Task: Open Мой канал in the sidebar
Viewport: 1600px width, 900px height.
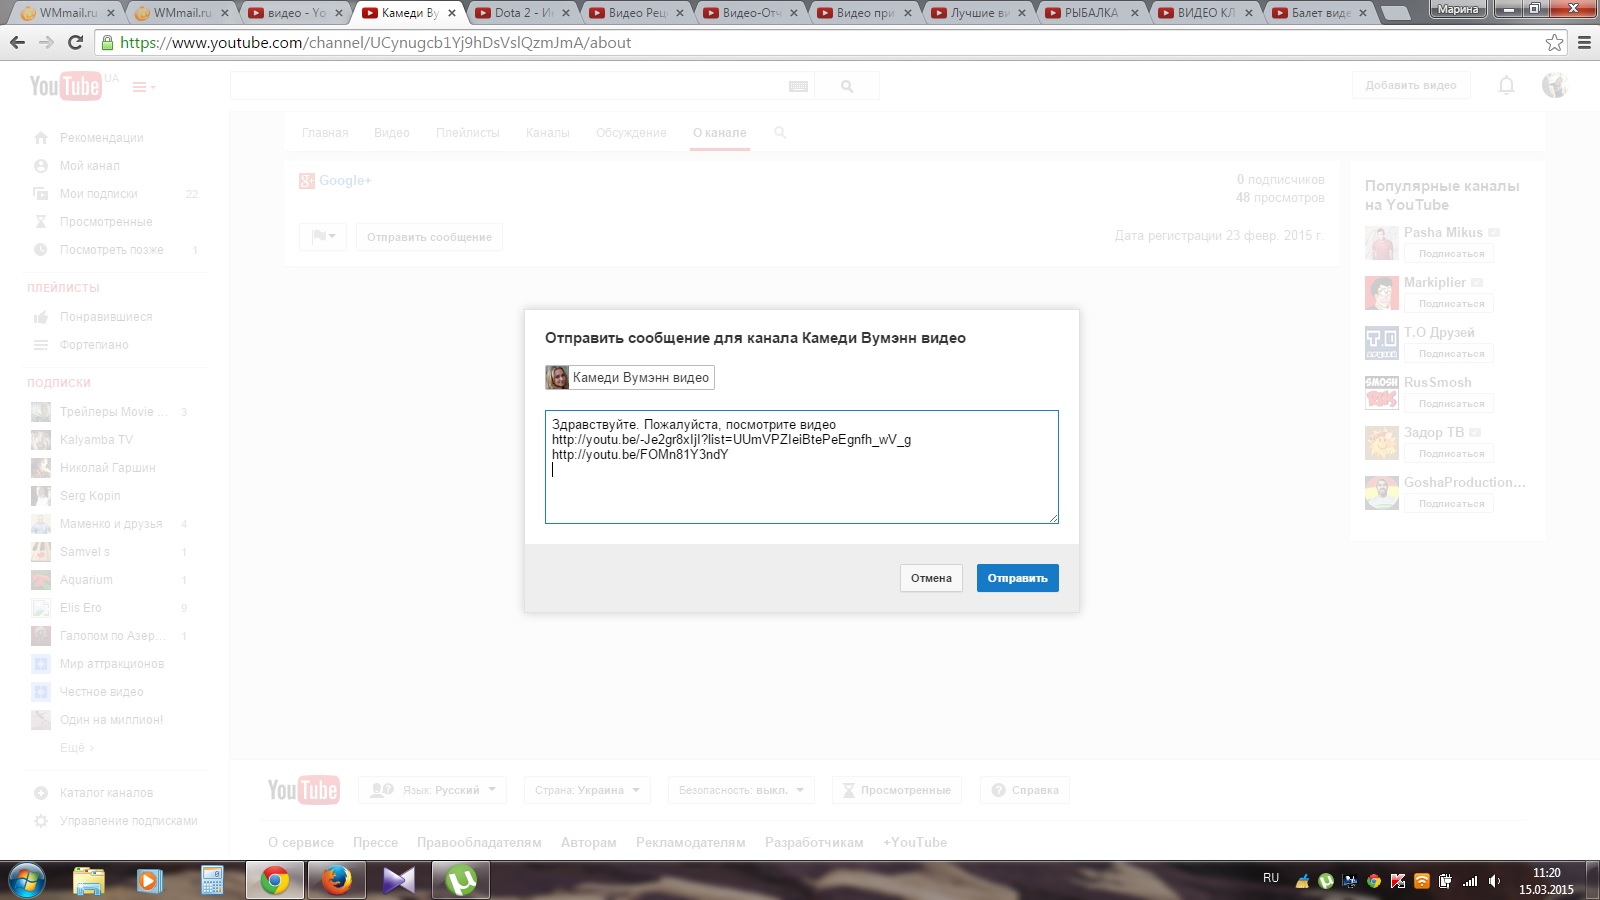Action: [x=89, y=166]
